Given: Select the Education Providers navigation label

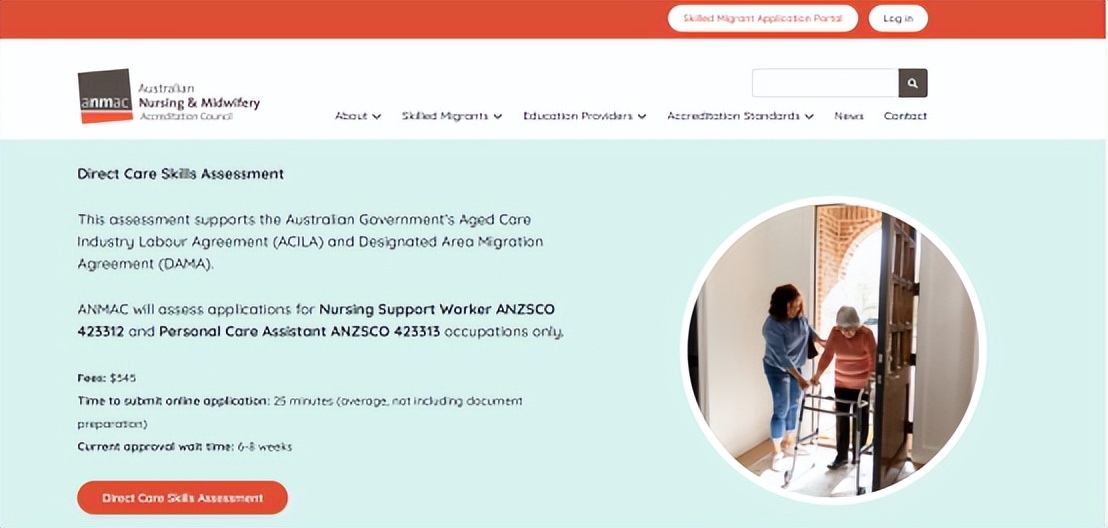Looking at the screenshot, I should pyautogui.click(x=578, y=116).
